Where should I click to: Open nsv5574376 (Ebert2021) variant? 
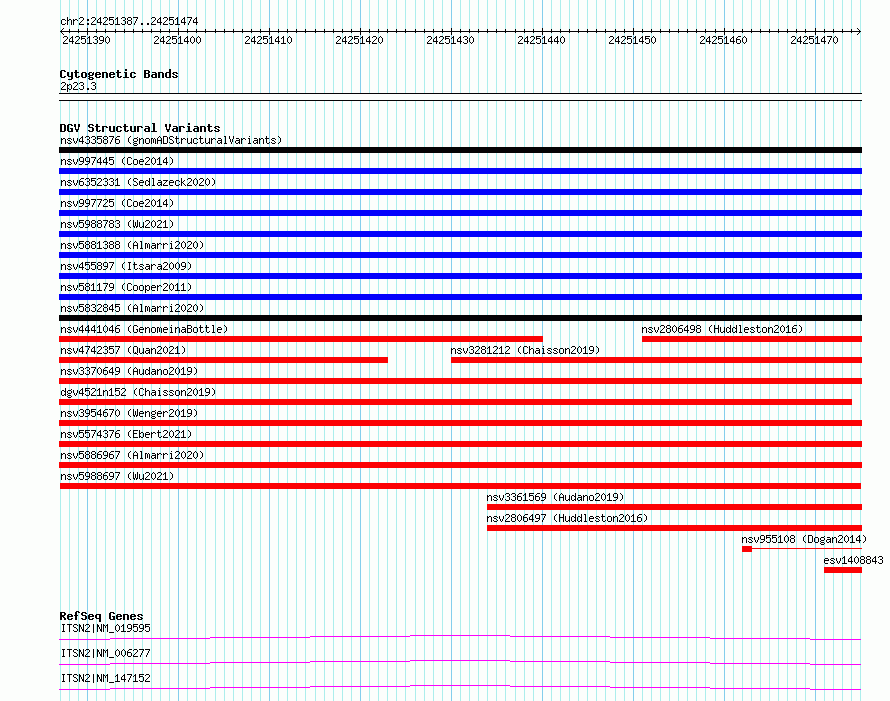coord(126,434)
